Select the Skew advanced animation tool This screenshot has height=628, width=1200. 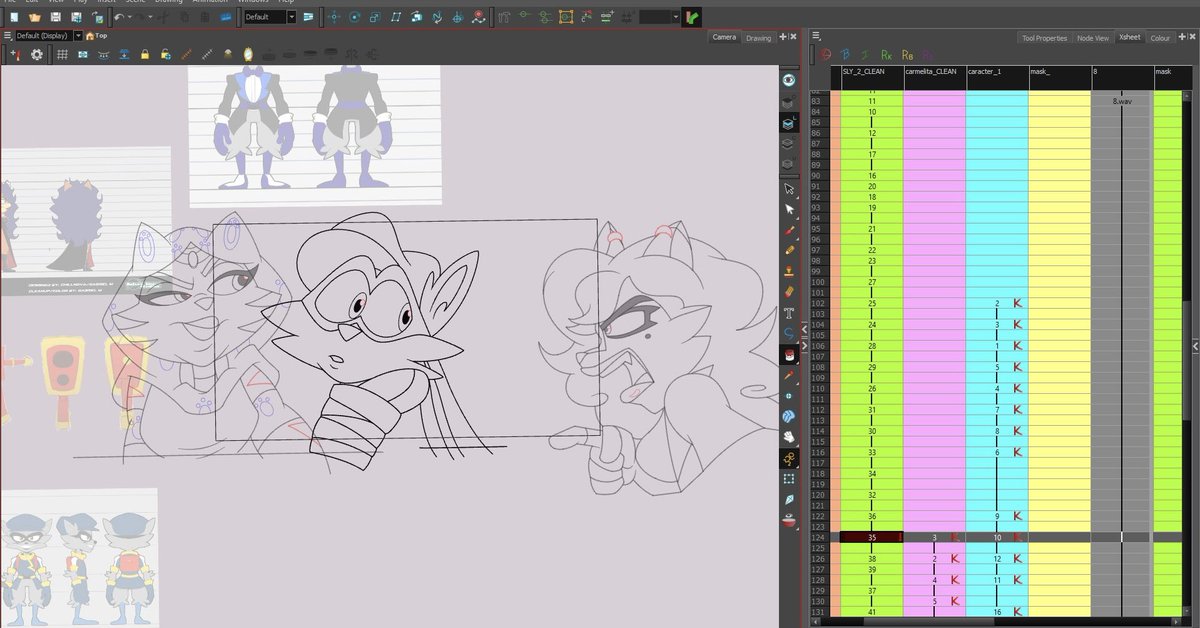point(396,17)
